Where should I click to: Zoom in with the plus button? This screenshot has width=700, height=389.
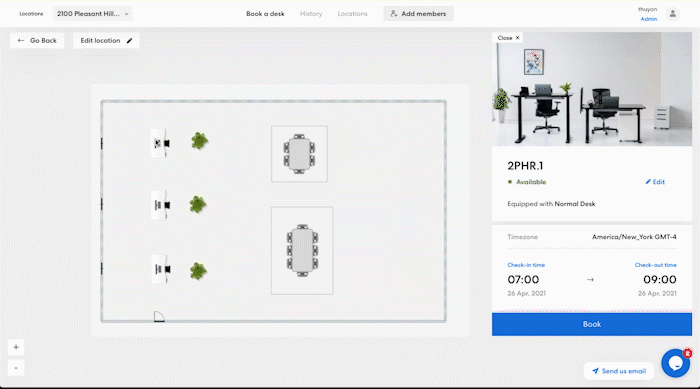pyautogui.click(x=16, y=347)
